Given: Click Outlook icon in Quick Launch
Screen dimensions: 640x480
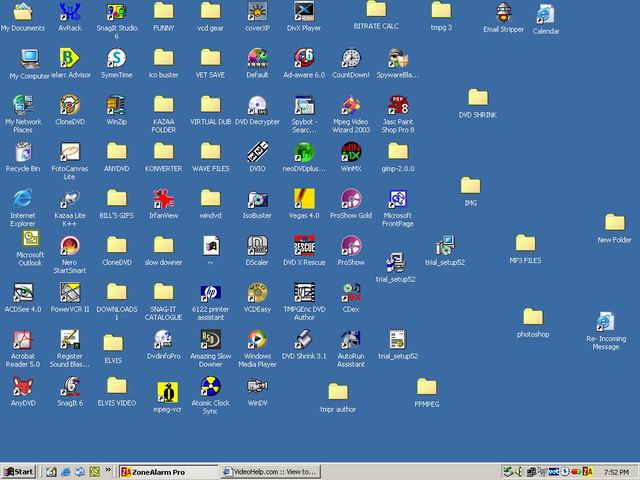Looking at the screenshot, I should [95, 472].
